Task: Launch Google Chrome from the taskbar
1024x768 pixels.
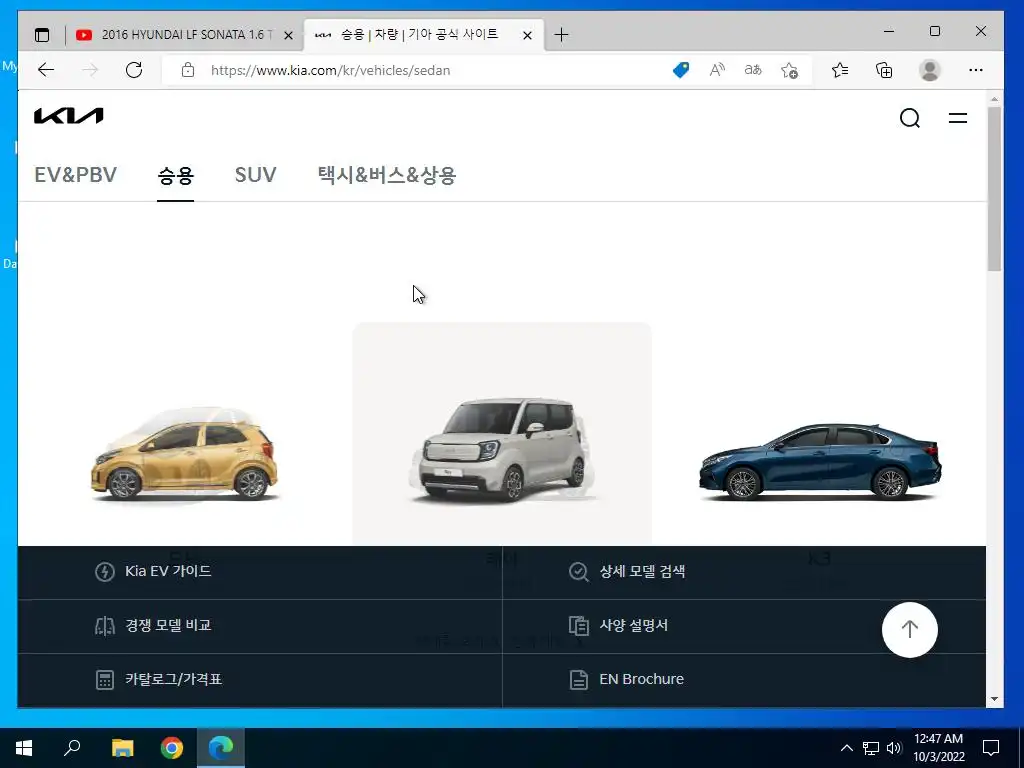Action: coord(172,748)
